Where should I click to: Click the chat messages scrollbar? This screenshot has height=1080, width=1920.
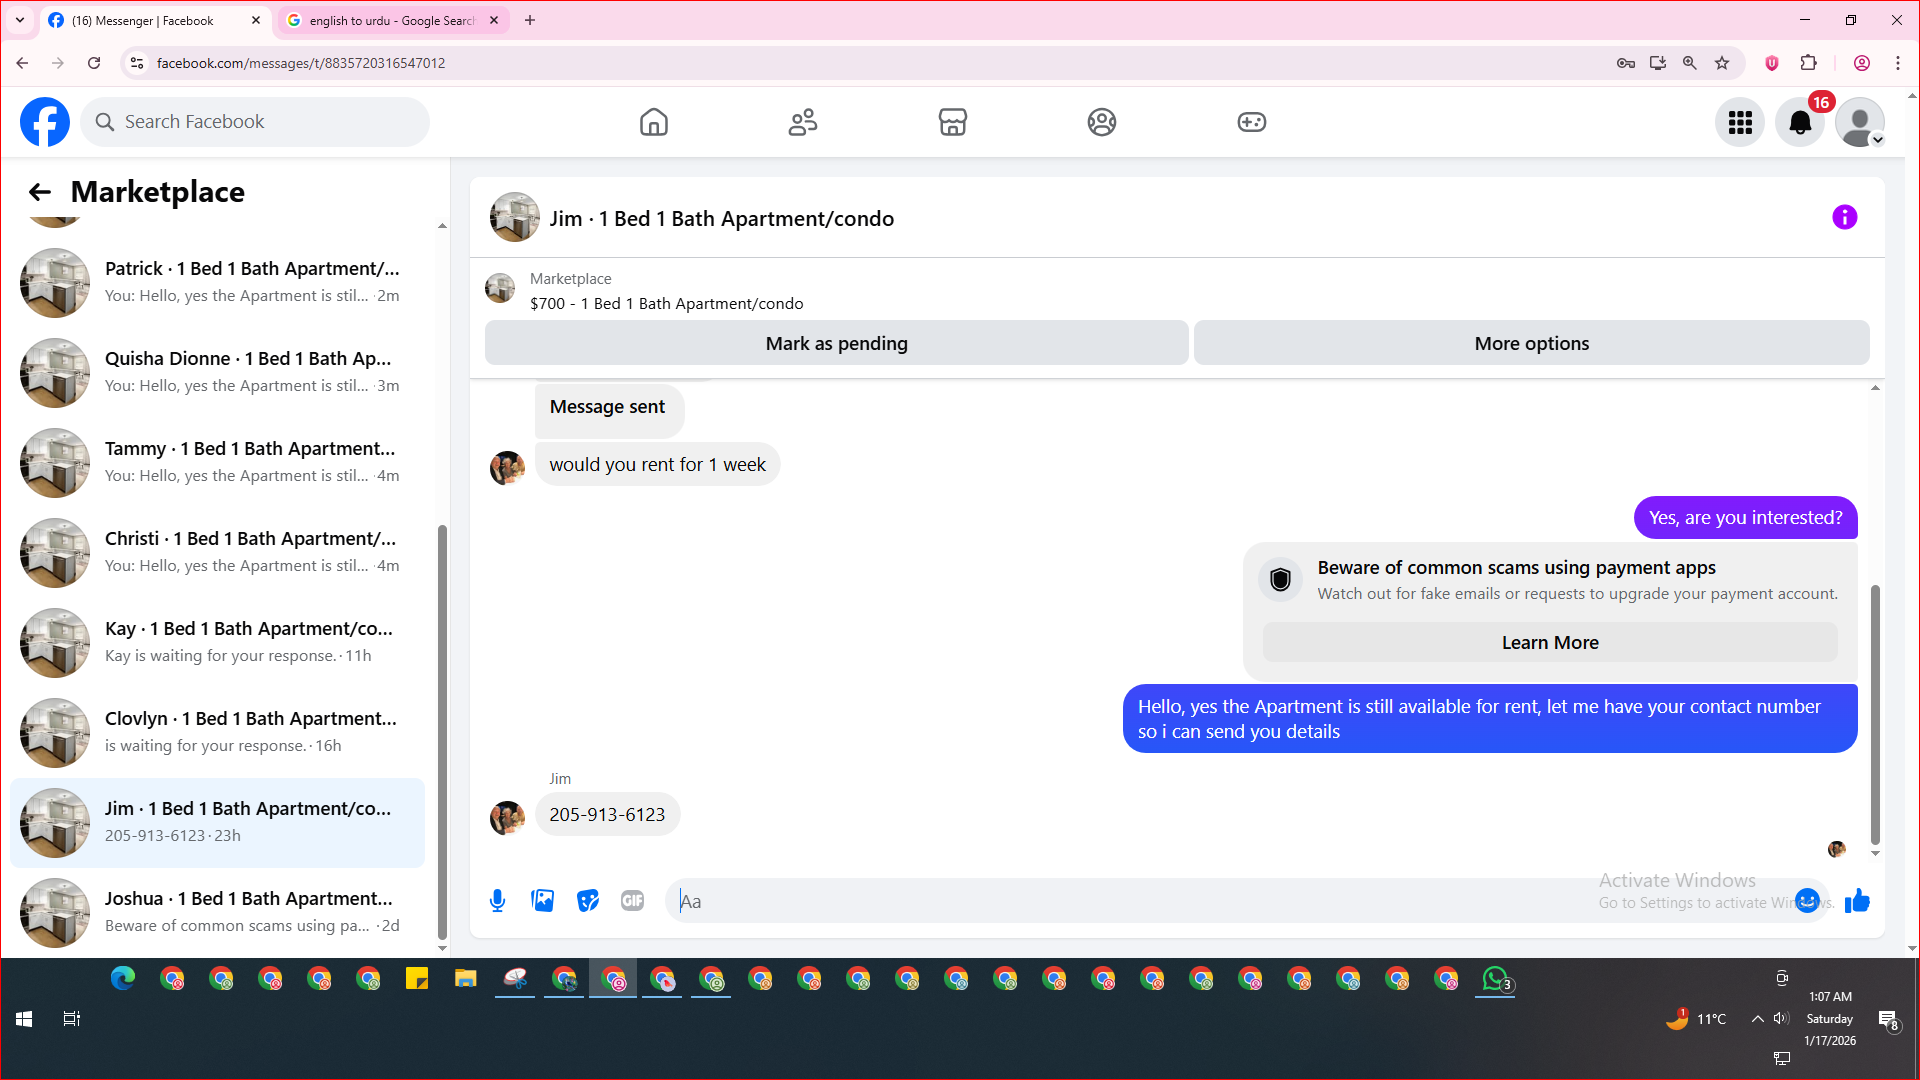[1875, 715]
